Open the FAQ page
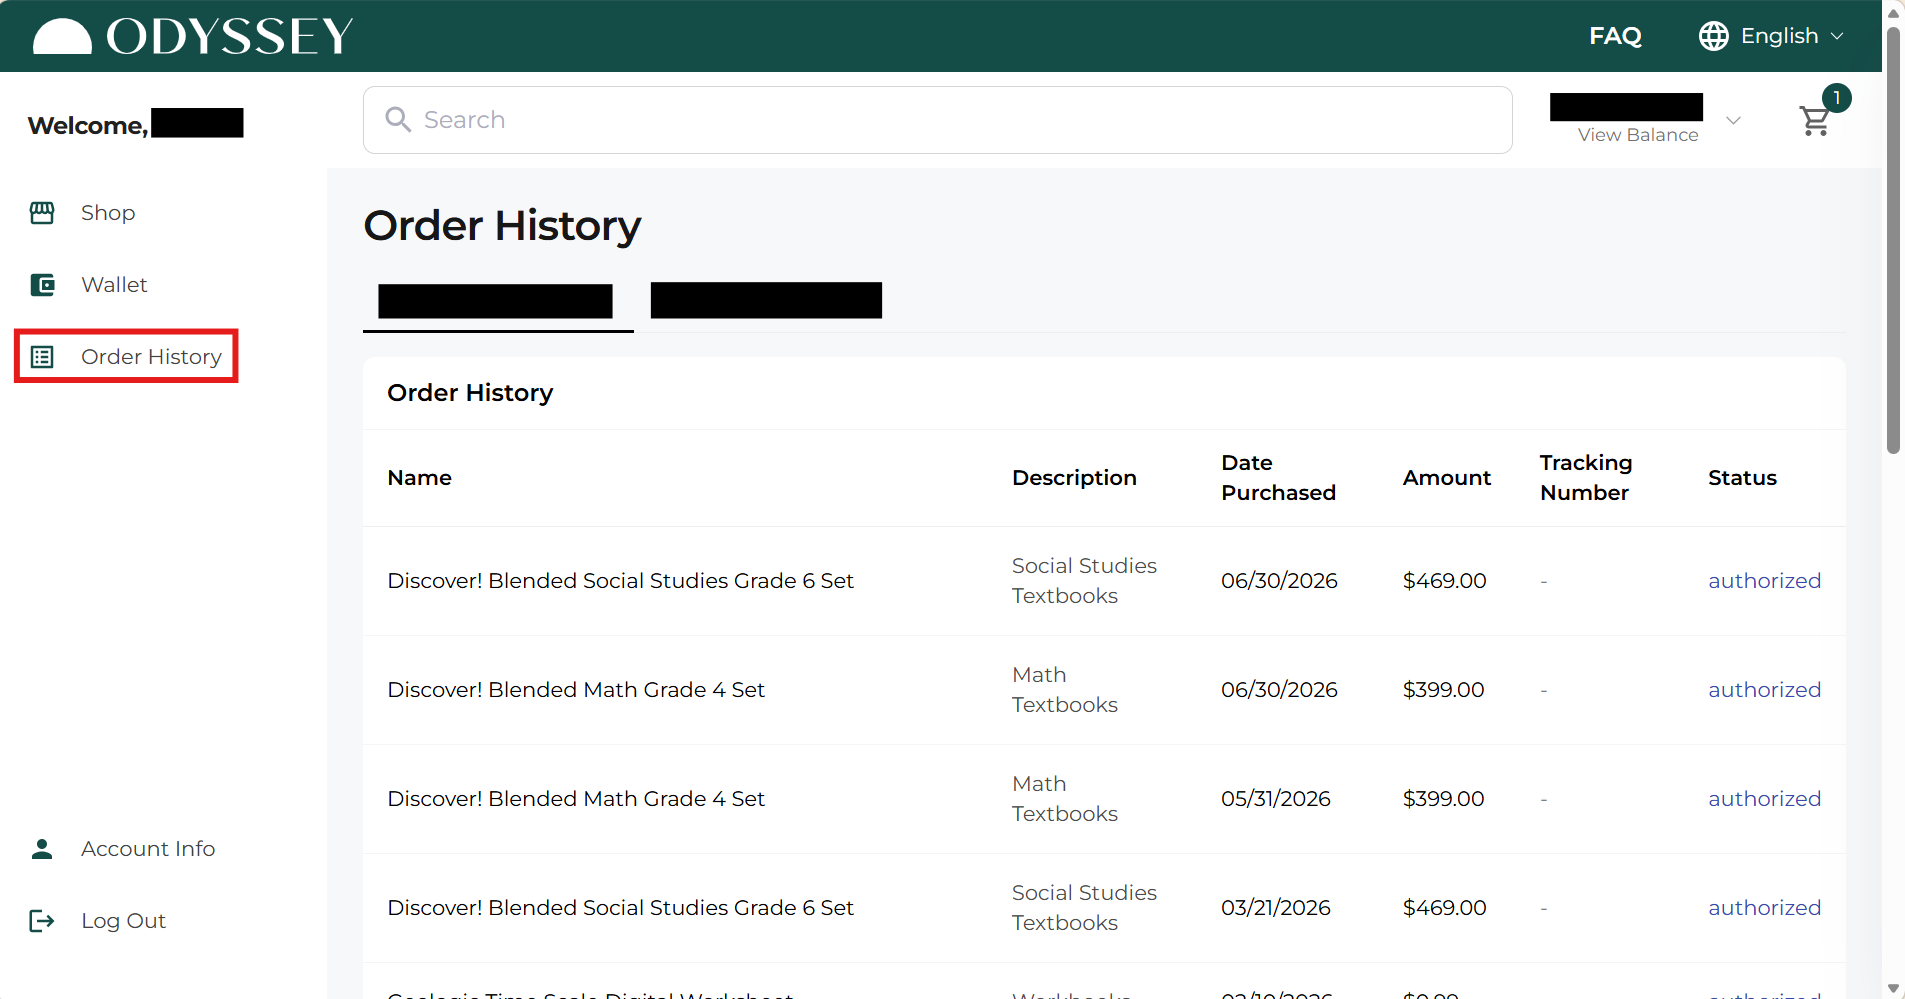The width and height of the screenshot is (1905, 999). (x=1615, y=36)
